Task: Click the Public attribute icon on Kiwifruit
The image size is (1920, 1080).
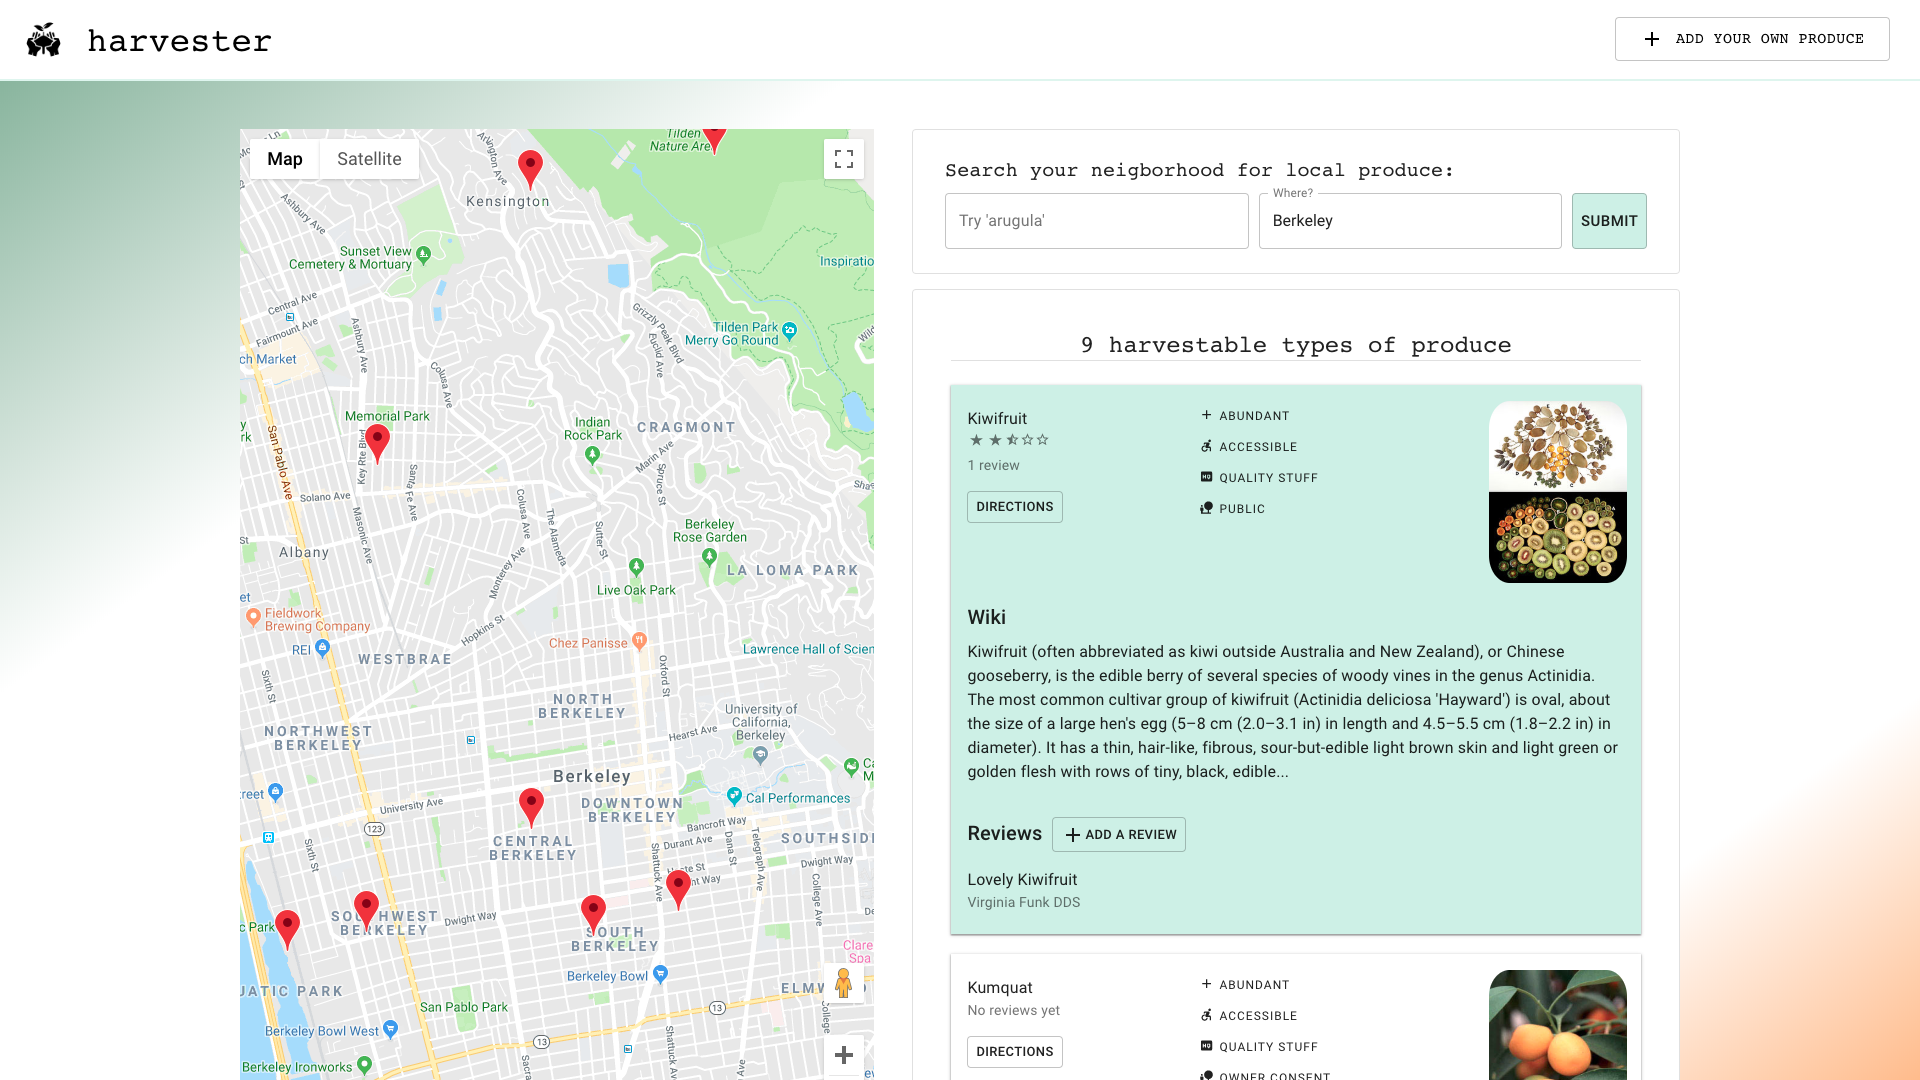Action: (x=1206, y=508)
